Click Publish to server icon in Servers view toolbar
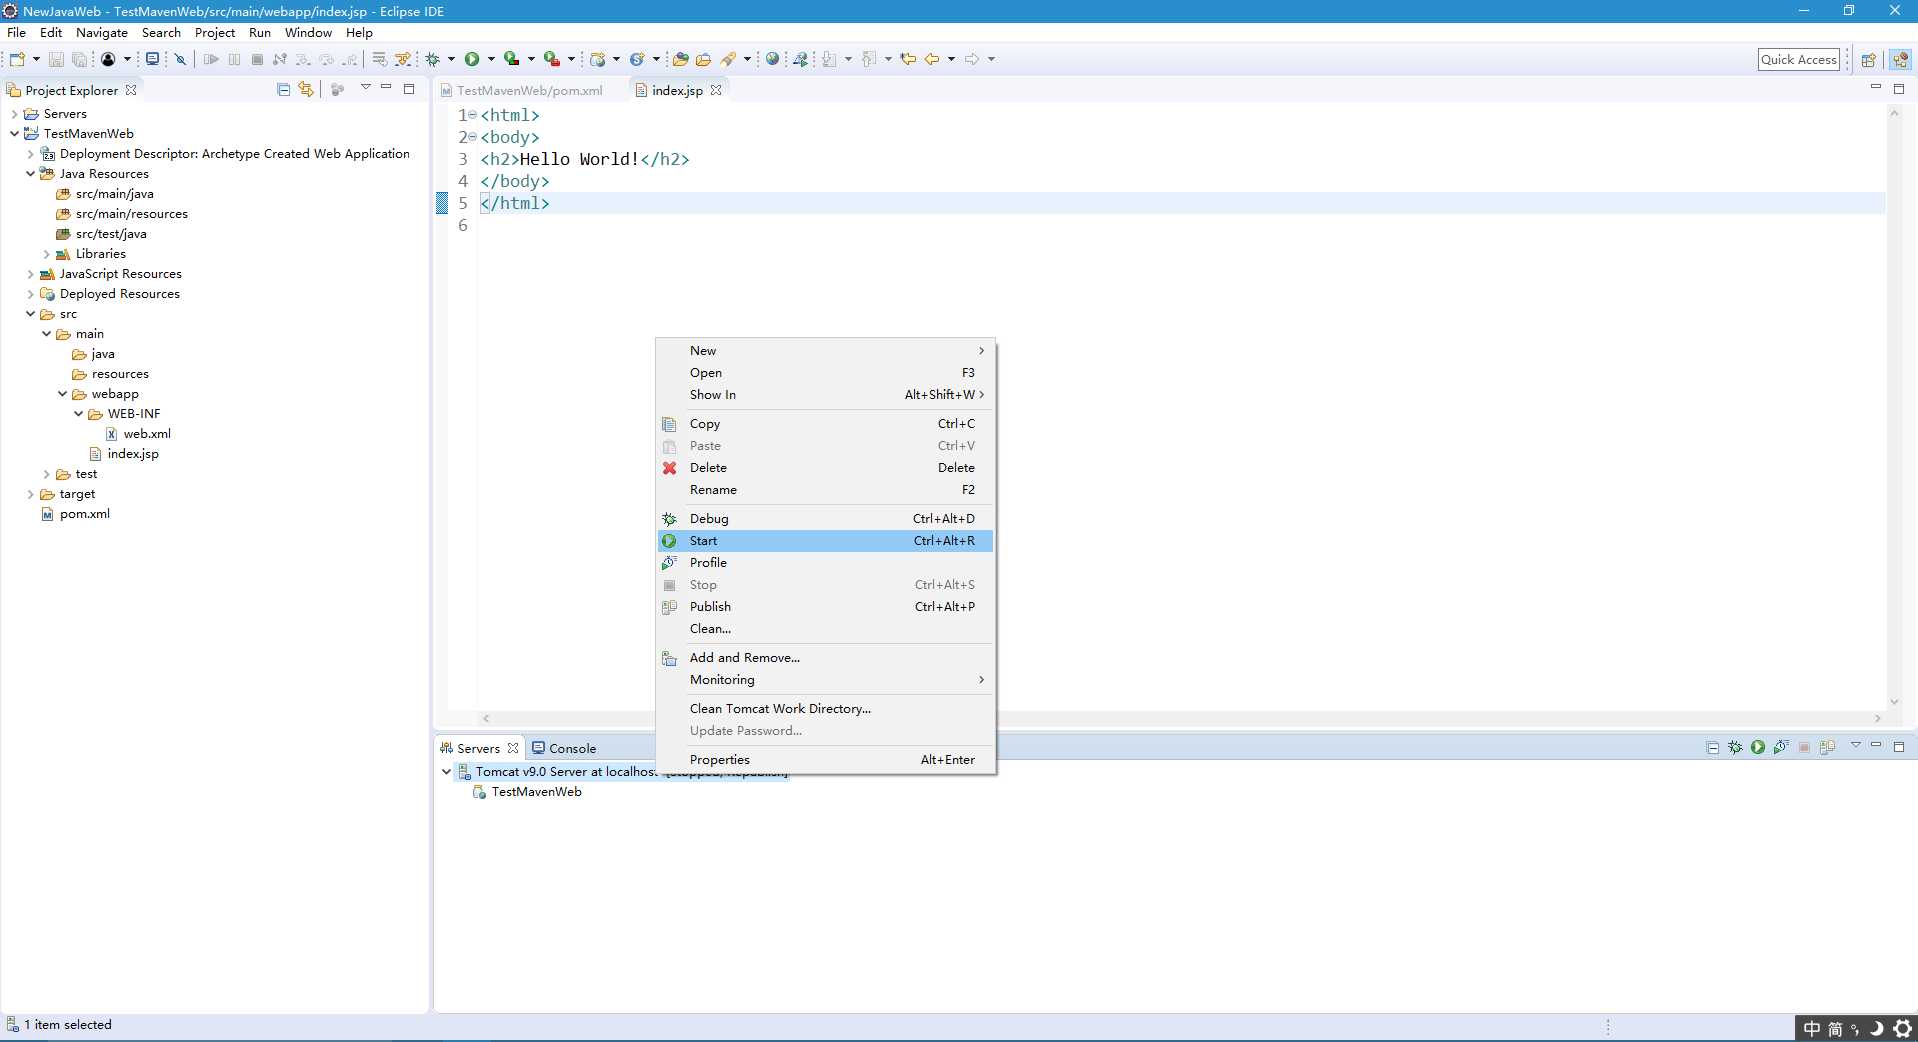This screenshot has width=1918, height=1042. 1827,747
